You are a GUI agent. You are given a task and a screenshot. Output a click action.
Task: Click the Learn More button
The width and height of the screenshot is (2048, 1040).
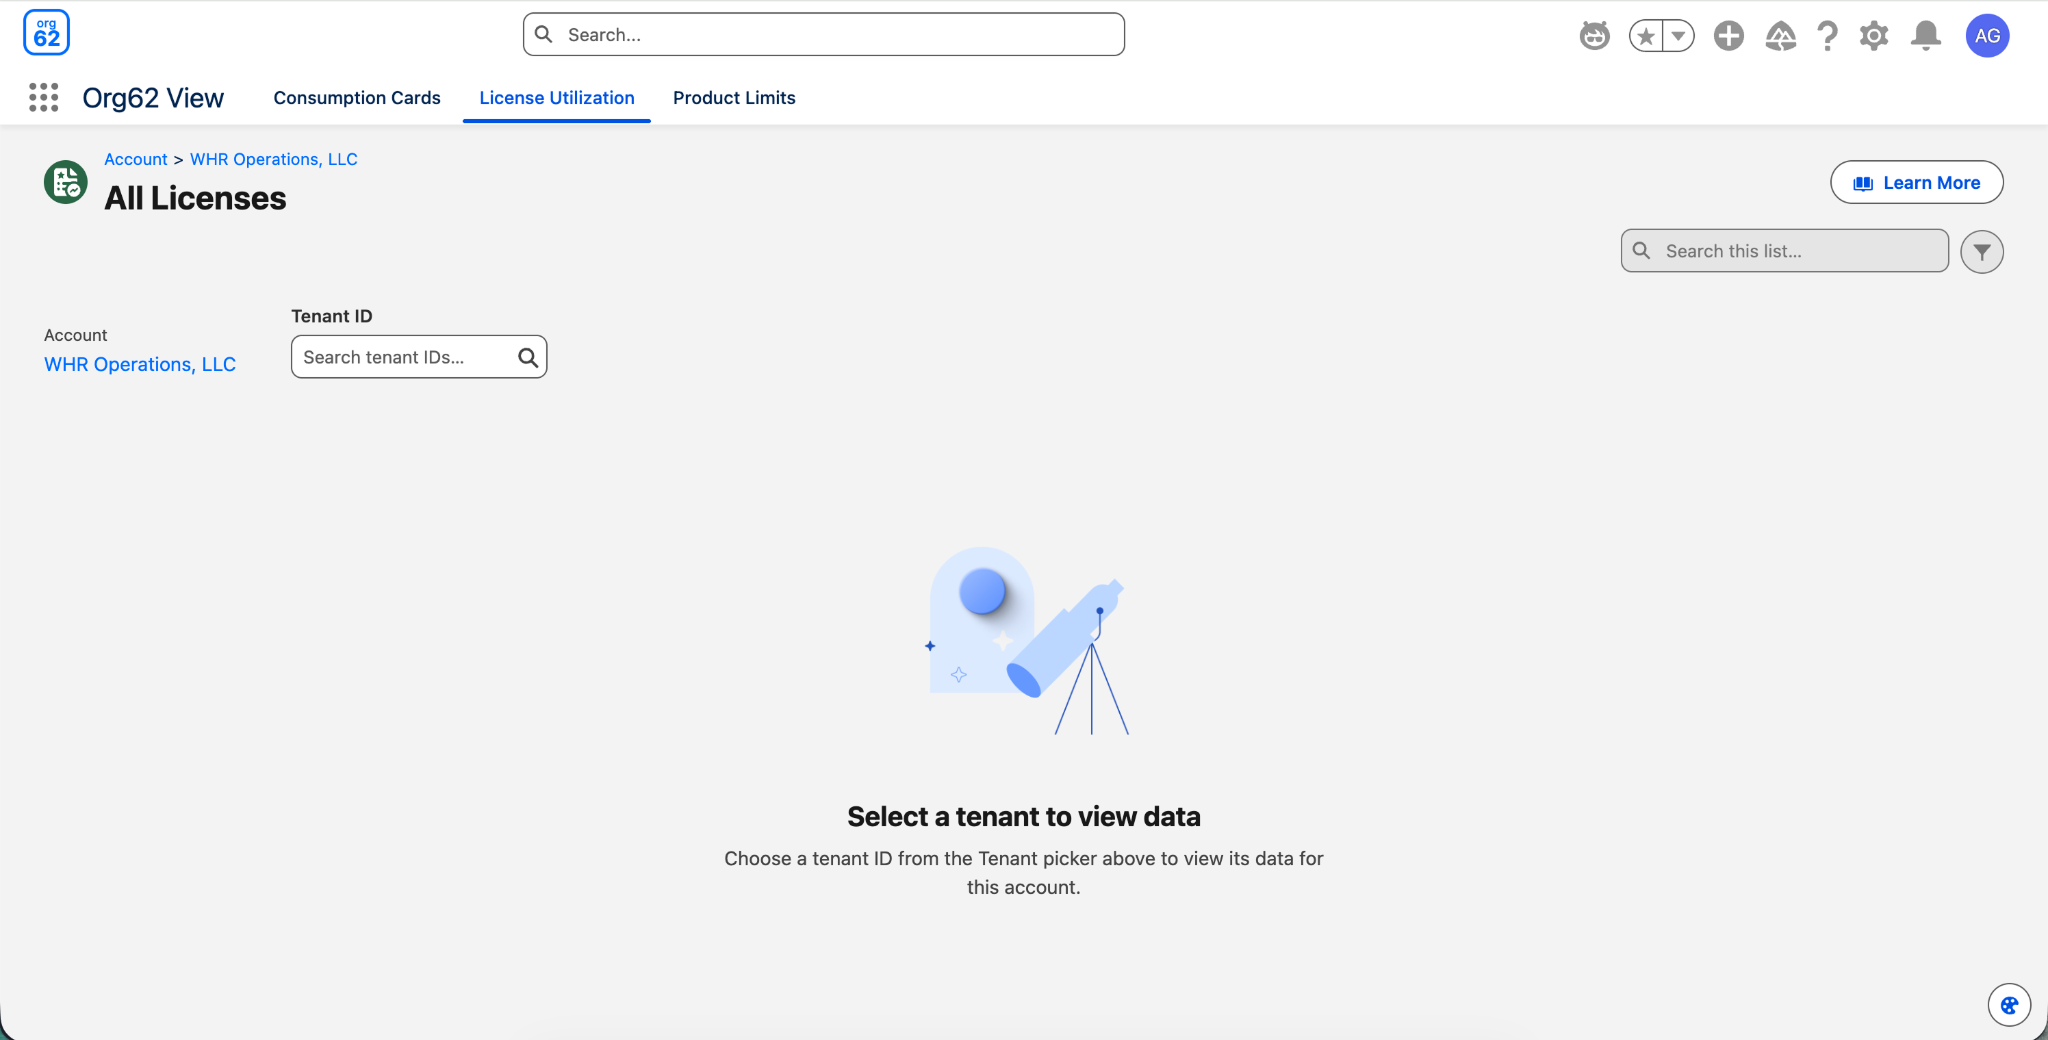click(x=1916, y=182)
